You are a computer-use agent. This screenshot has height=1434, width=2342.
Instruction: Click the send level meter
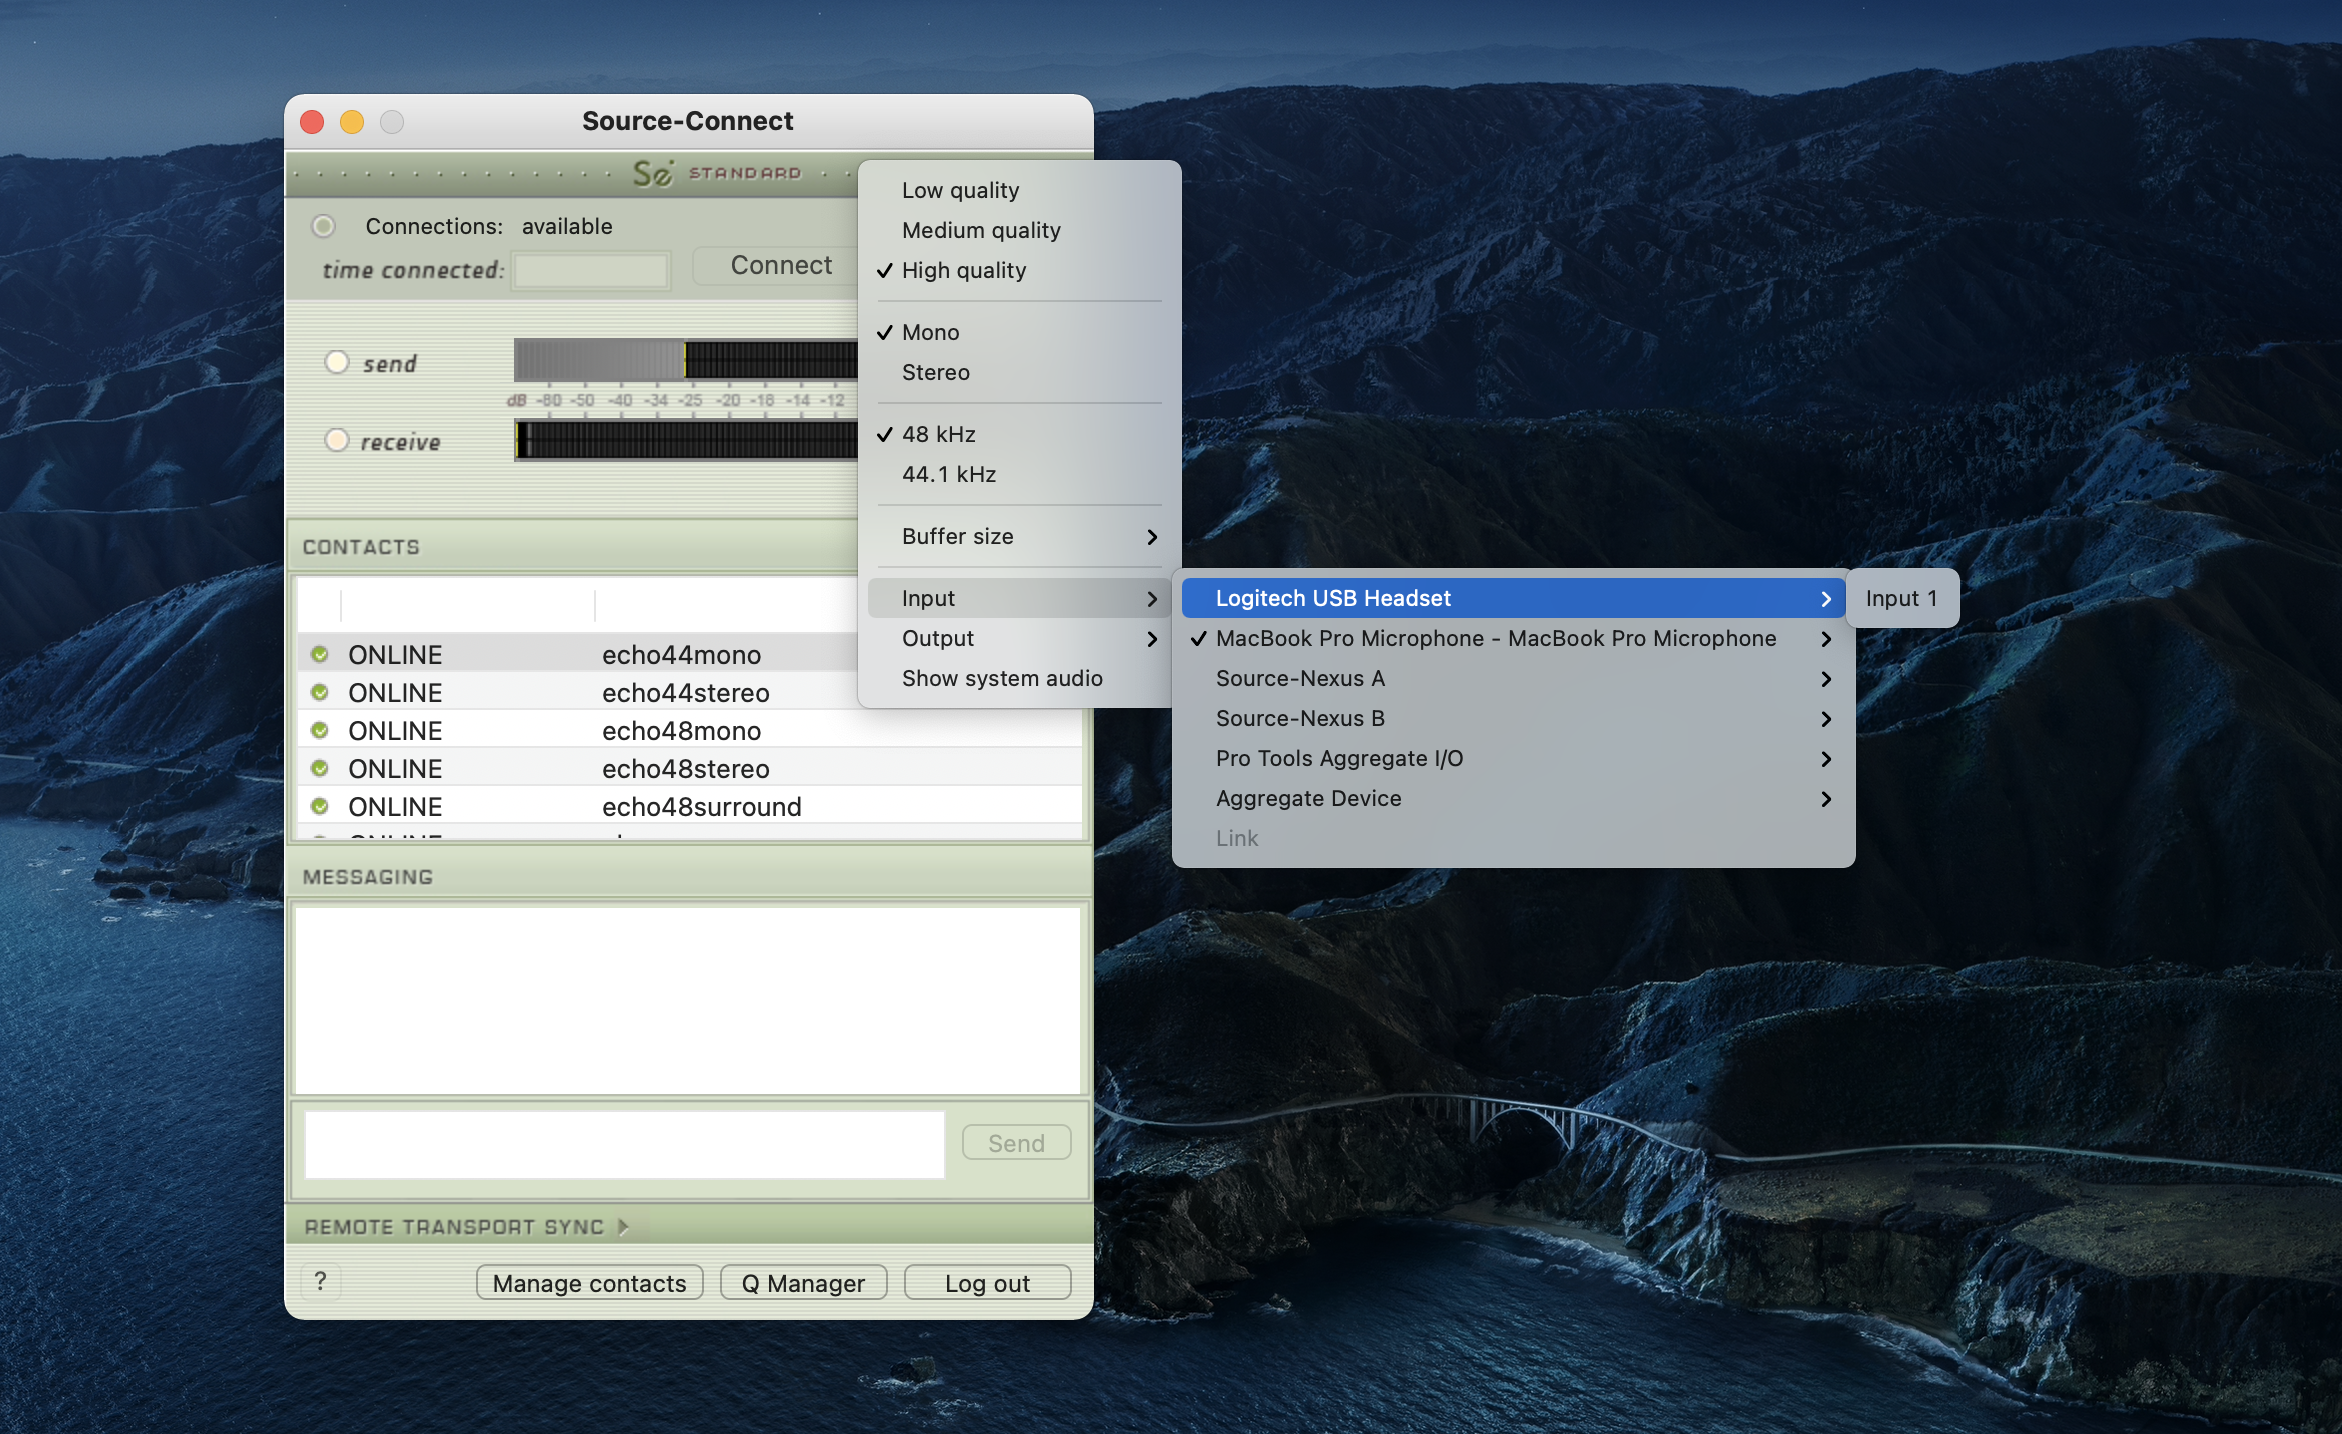point(685,360)
